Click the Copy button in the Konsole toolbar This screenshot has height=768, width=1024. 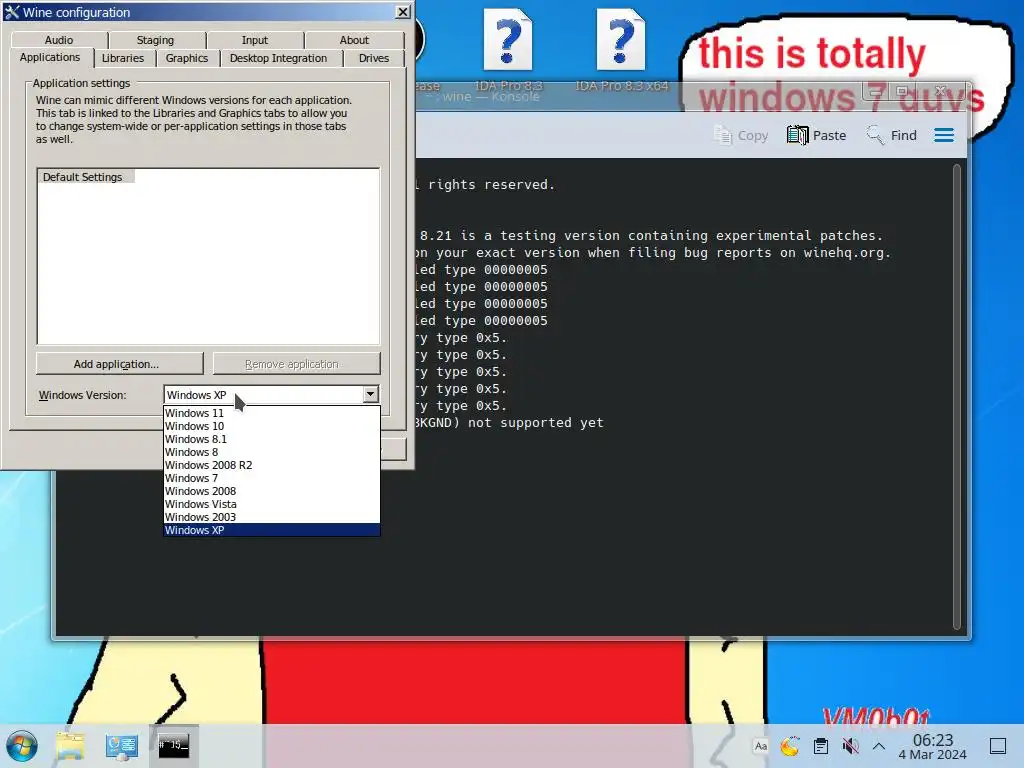(x=741, y=135)
